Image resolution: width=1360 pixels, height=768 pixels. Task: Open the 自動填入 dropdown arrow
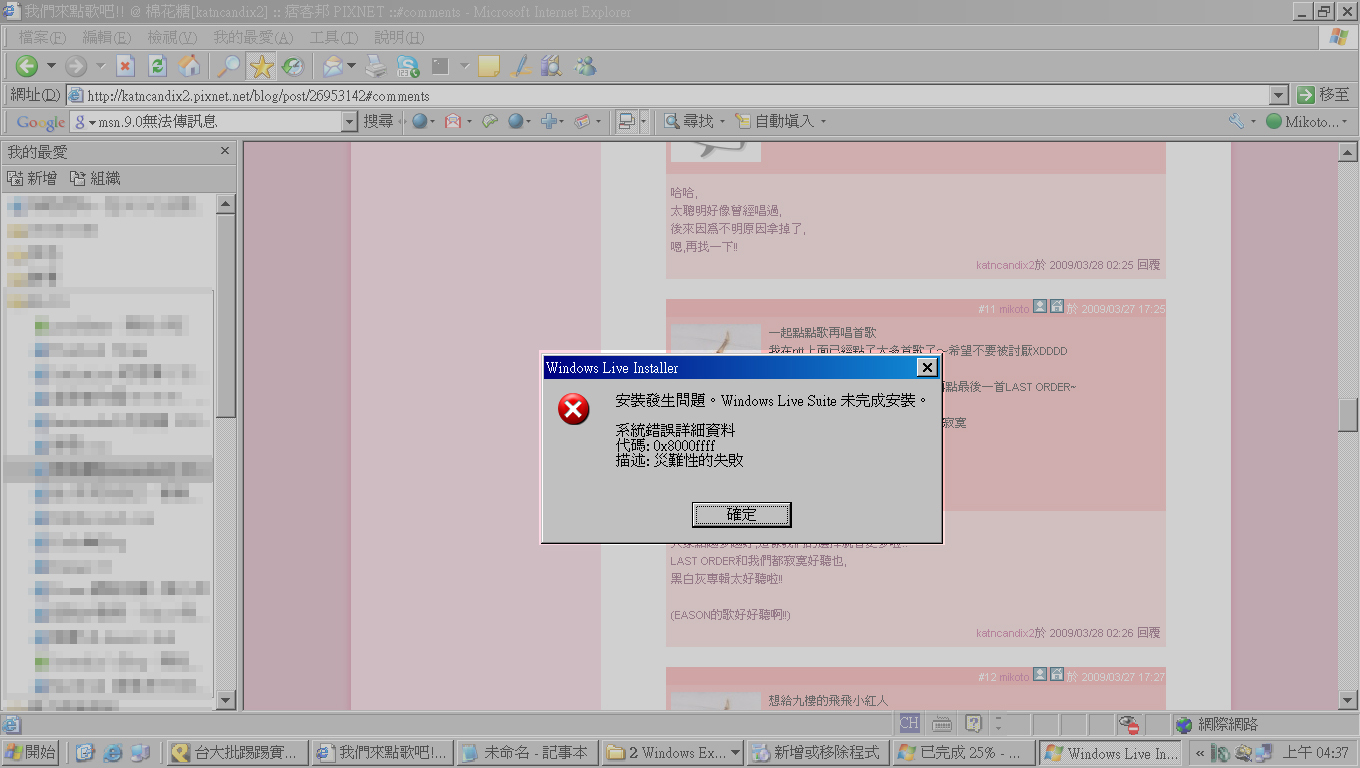pyautogui.click(x=823, y=121)
